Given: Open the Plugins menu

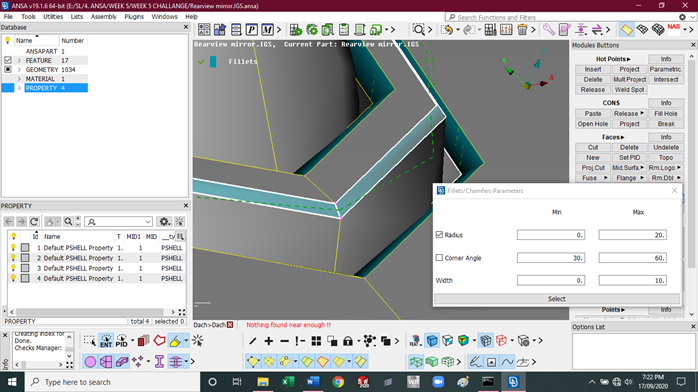Looking at the screenshot, I should pos(134,16).
